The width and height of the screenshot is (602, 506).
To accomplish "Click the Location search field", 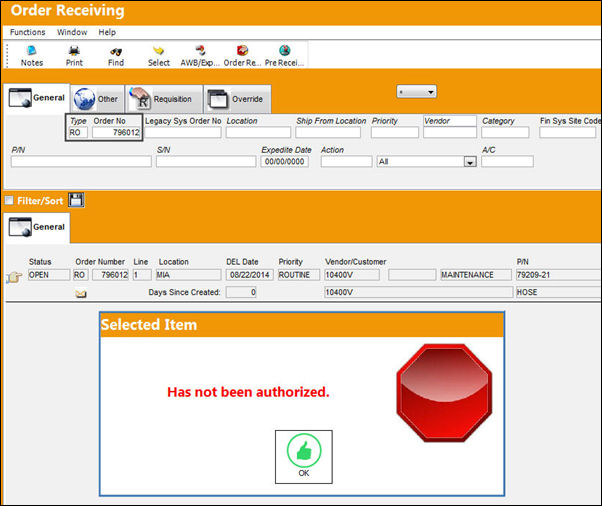I will [x=258, y=132].
